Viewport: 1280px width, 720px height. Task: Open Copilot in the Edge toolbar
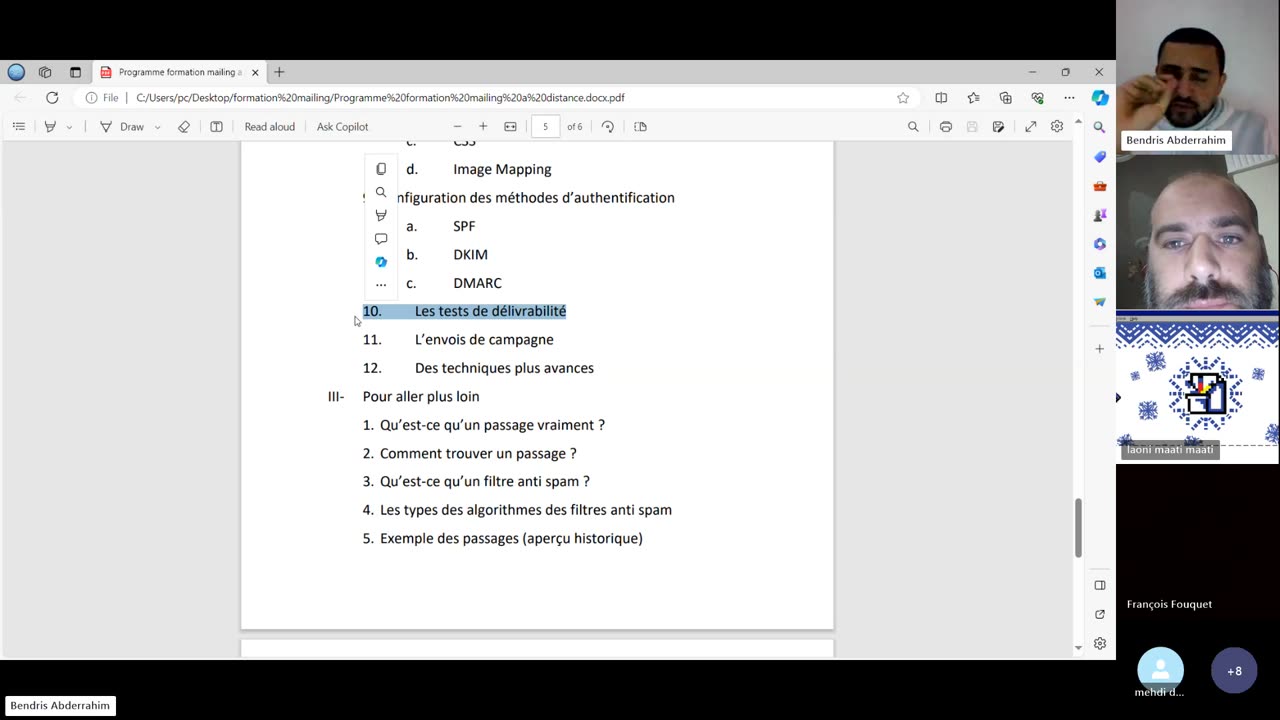click(1100, 98)
